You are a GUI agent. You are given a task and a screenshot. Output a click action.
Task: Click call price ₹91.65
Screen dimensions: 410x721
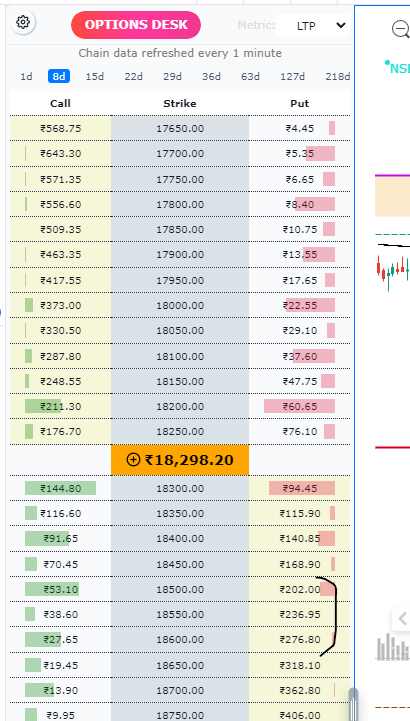(61, 538)
